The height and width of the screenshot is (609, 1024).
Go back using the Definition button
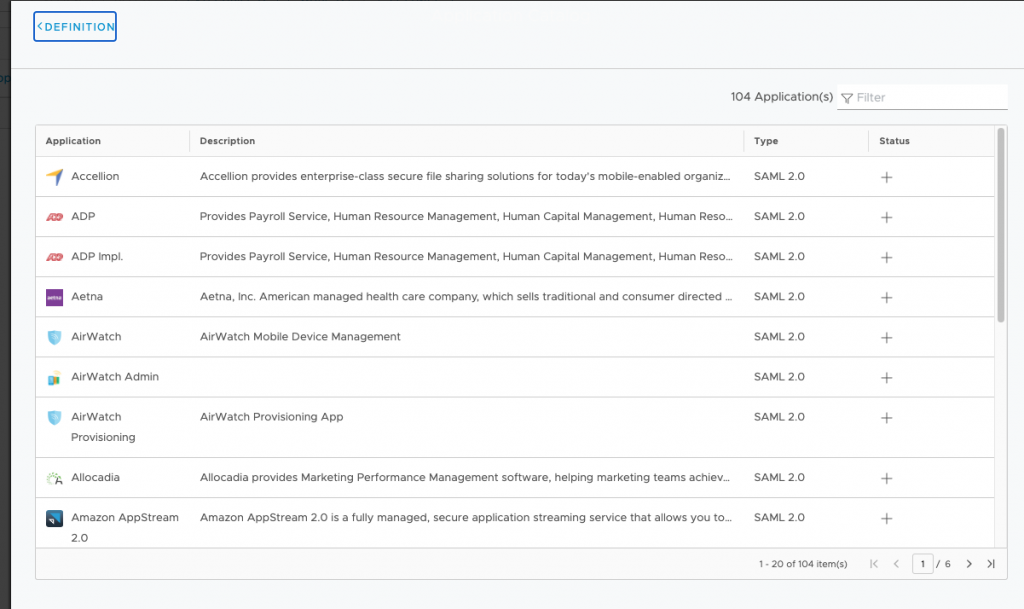click(x=75, y=27)
